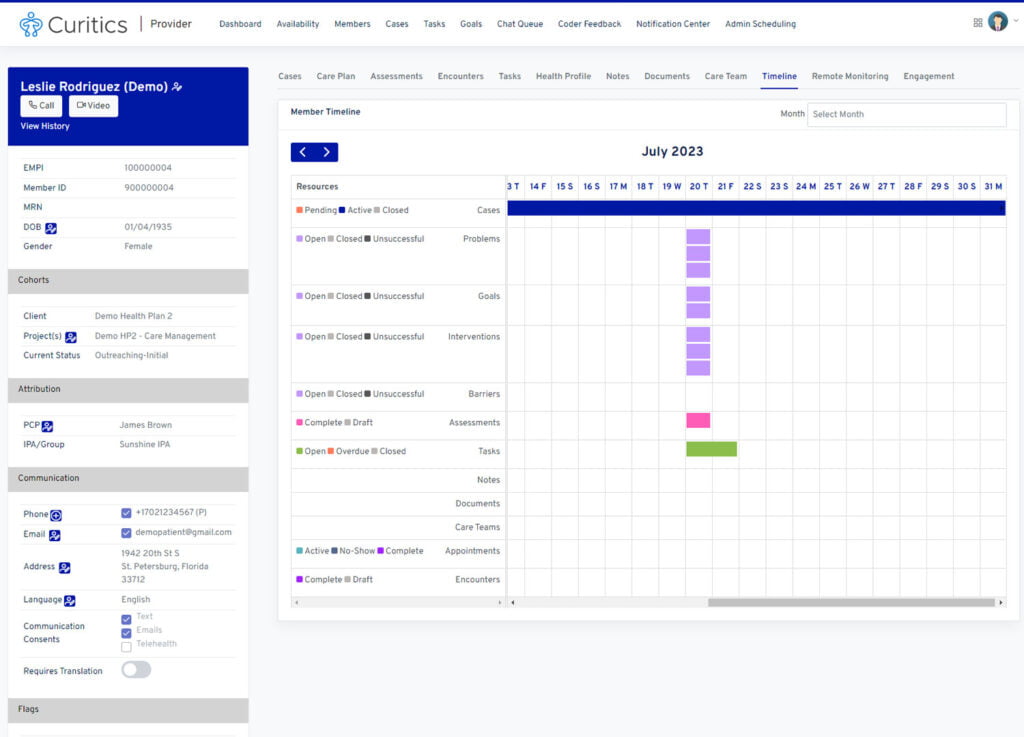Click the resources panel scrollbar left arrow
Viewport: 1024px width, 737px height.
[x=296, y=603]
